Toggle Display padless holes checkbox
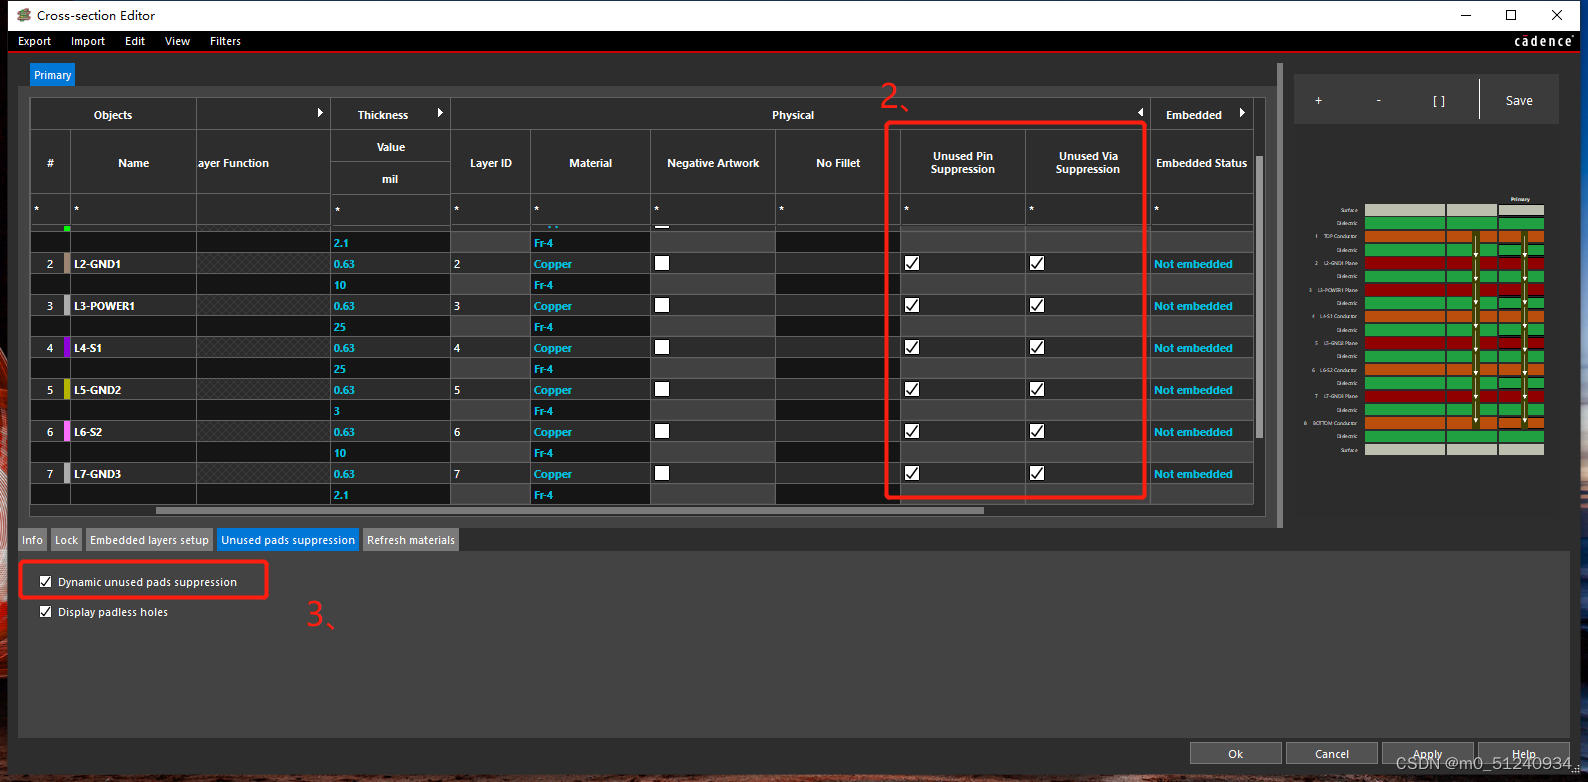 point(45,612)
